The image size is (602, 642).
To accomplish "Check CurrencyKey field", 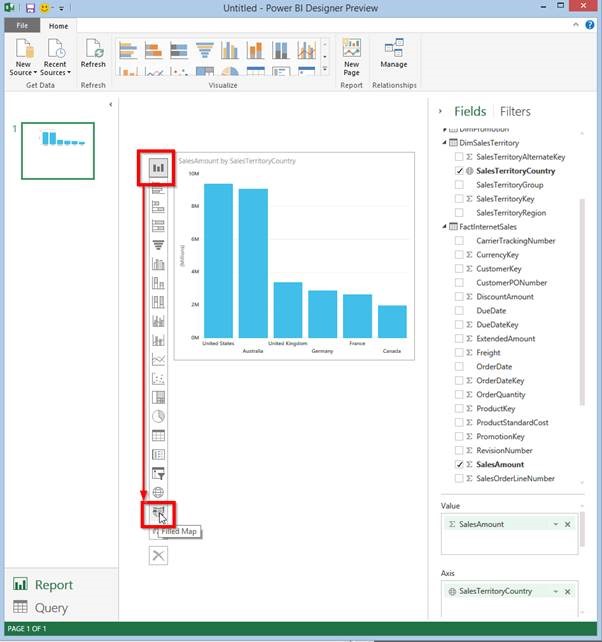I will coord(459,255).
